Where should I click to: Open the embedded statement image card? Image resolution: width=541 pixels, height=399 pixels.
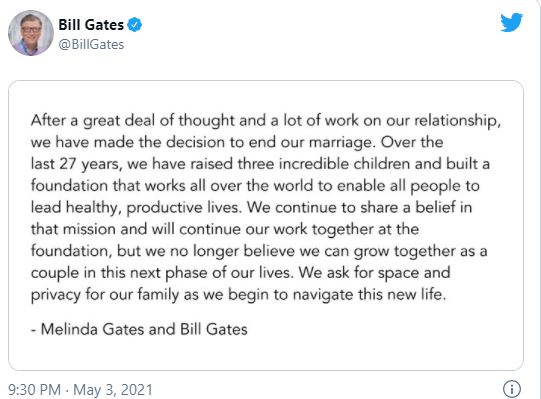coord(266,225)
